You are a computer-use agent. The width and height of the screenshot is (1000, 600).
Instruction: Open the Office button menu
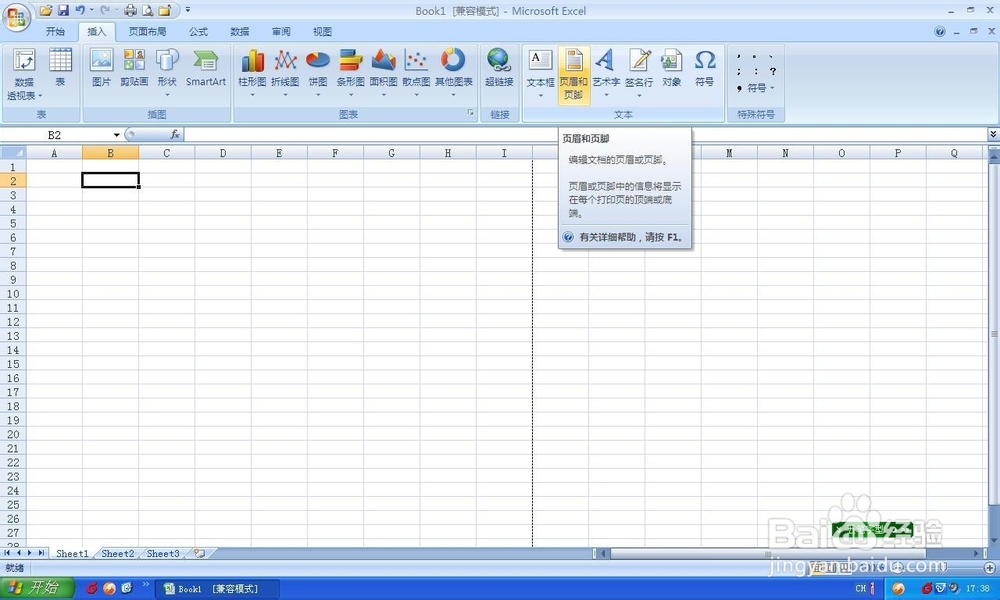click(x=16, y=16)
